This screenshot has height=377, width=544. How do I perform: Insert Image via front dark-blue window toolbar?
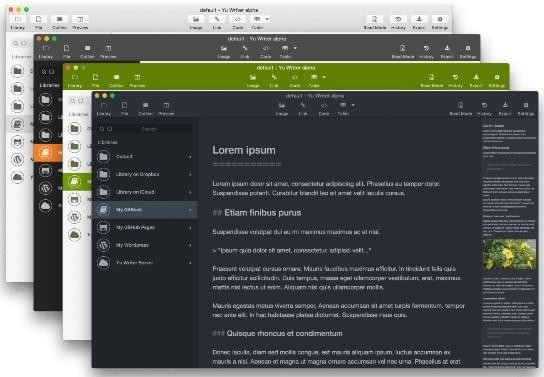click(x=282, y=105)
